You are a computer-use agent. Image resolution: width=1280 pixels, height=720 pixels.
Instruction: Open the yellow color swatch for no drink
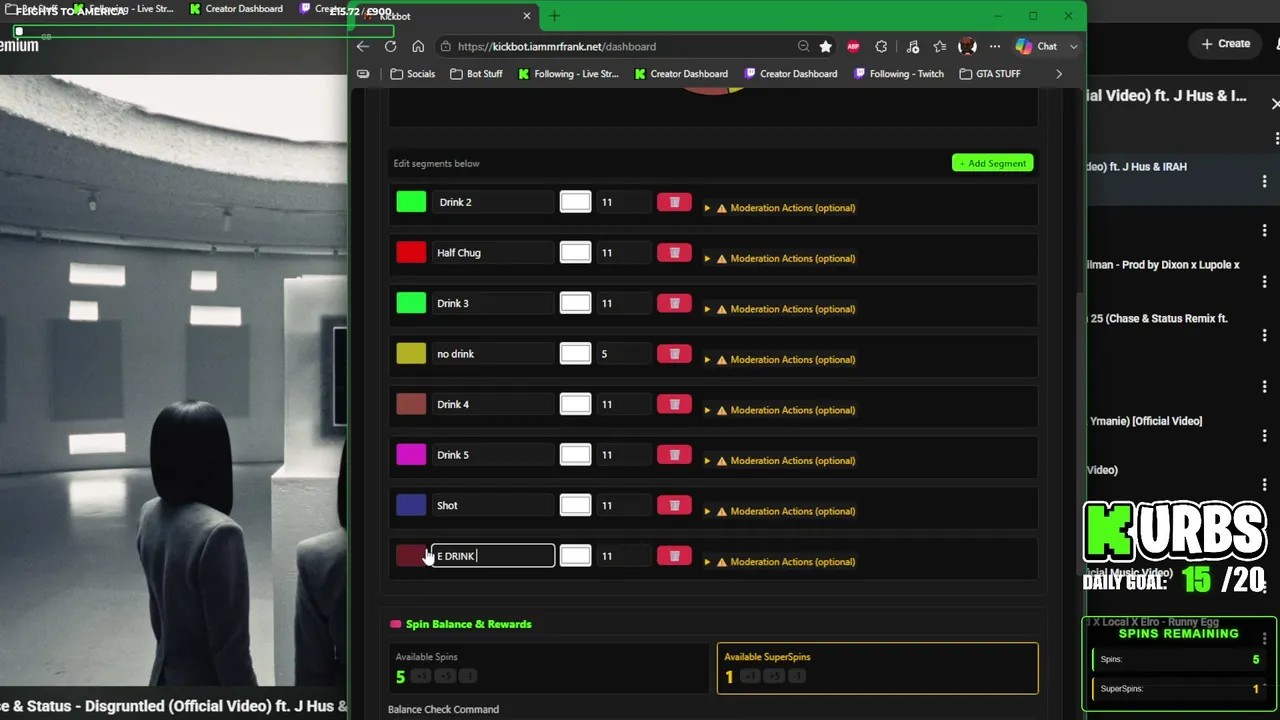(x=411, y=353)
